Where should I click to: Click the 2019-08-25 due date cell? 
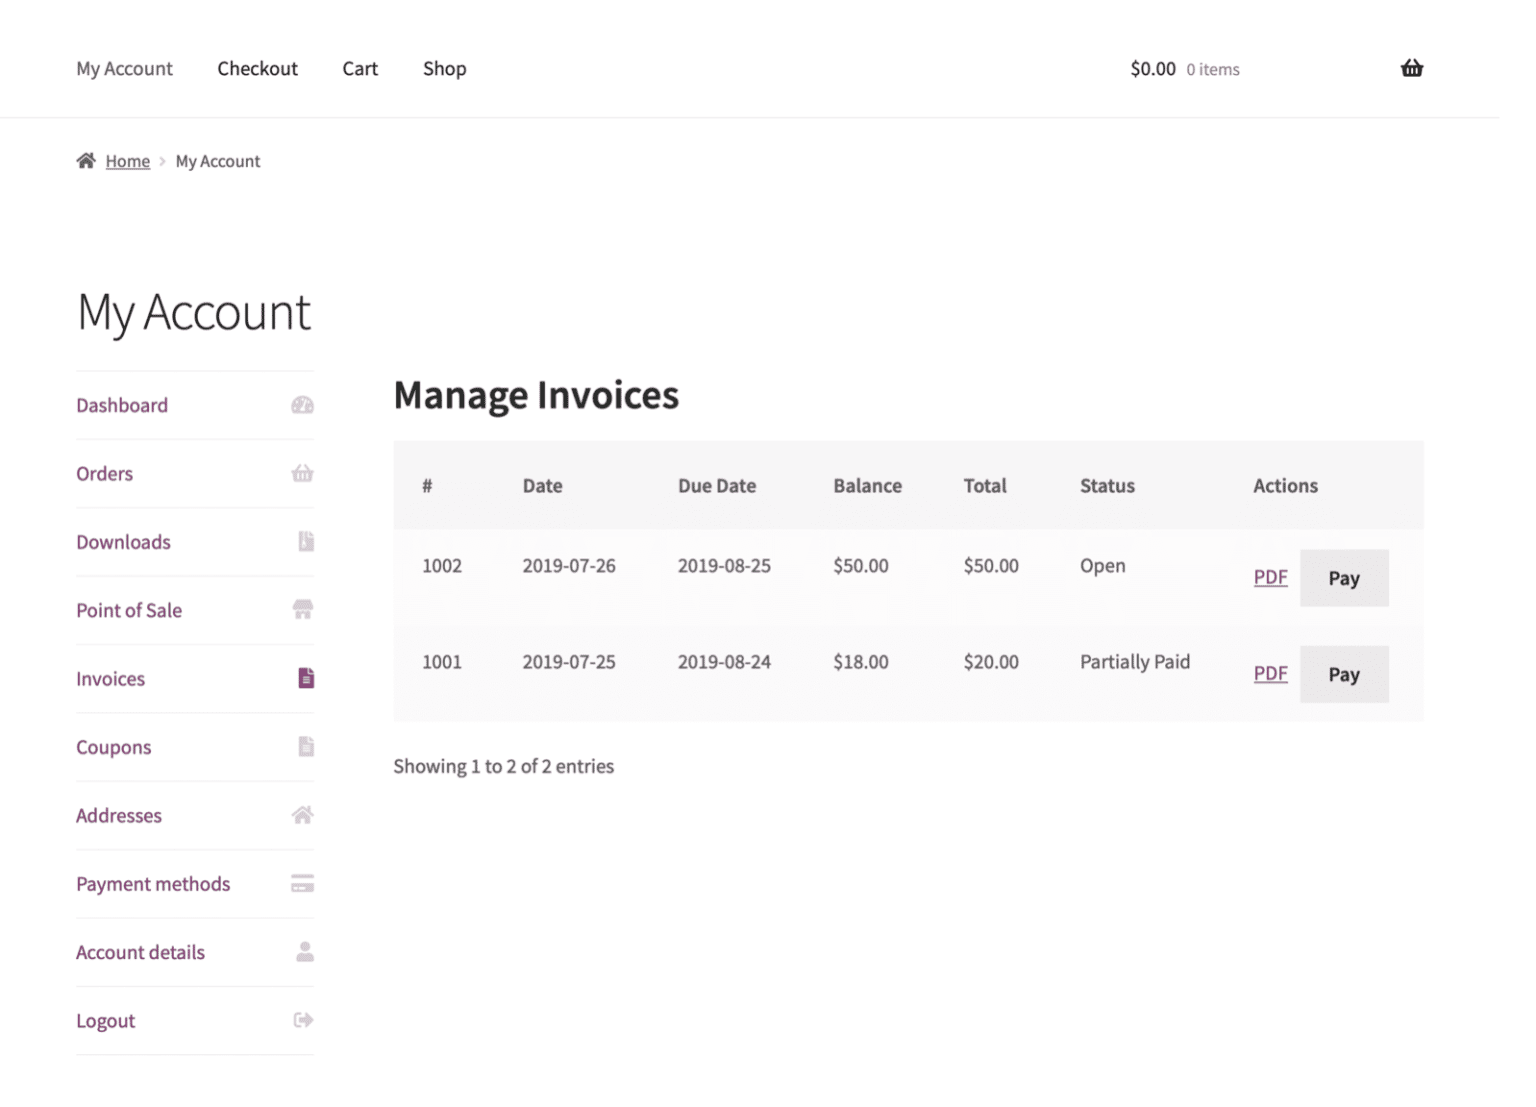pyautogui.click(x=724, y=566)
